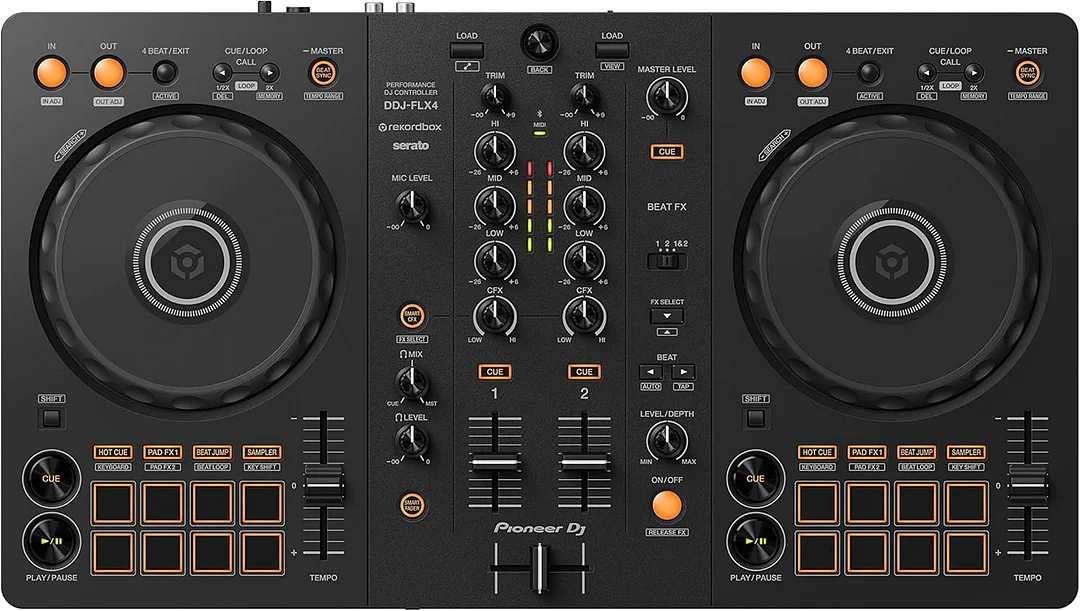Click channel 2 MID EQ knob

click(x=584, y=206)
